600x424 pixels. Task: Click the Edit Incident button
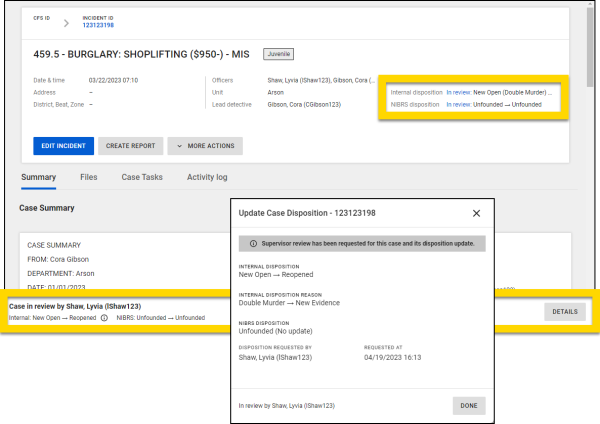(x=63, y=146)
